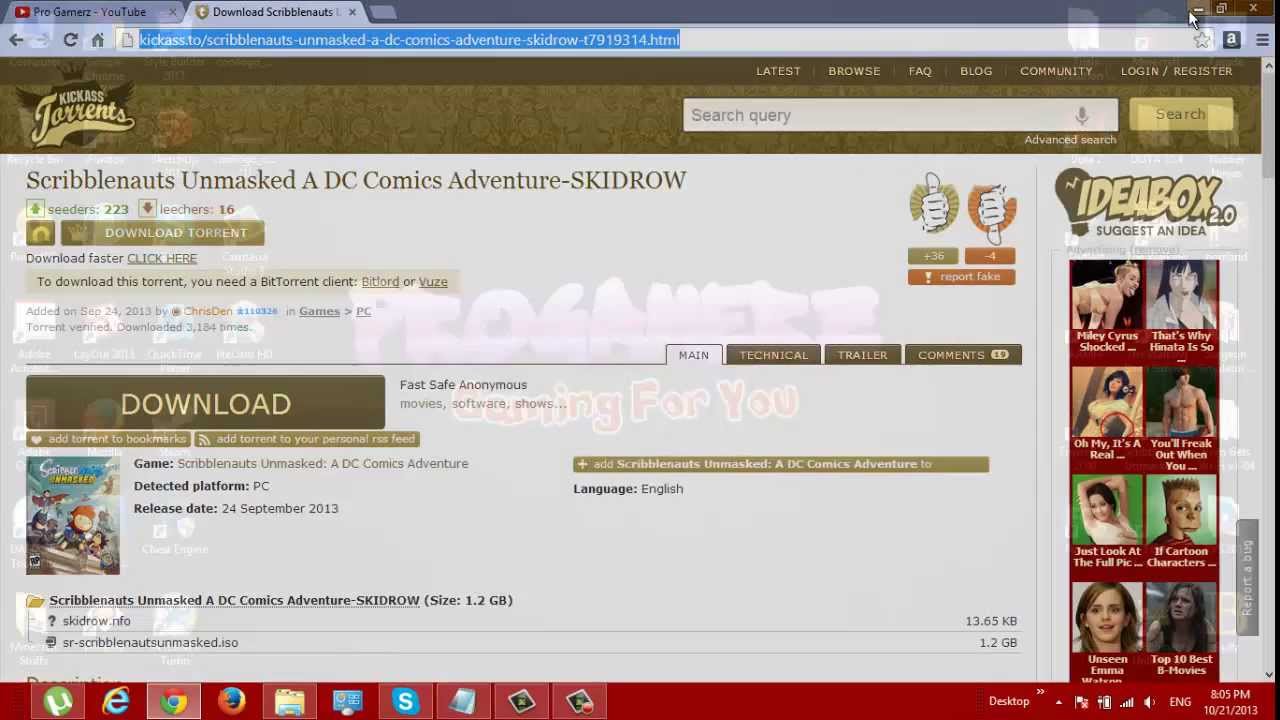The image size is (1280, 720).
Task: Click the large DOWNLOAD button
Action: pyautogui.click(x=205, y=403)
